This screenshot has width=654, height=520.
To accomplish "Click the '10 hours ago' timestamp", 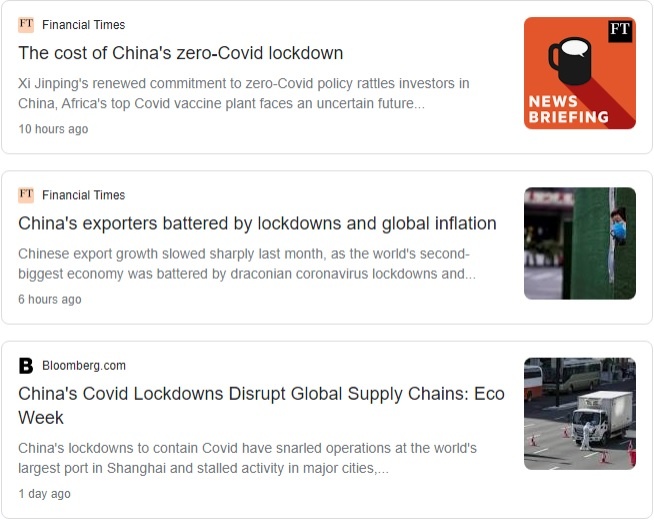I will pyautogui.click(x=53, y=129).
